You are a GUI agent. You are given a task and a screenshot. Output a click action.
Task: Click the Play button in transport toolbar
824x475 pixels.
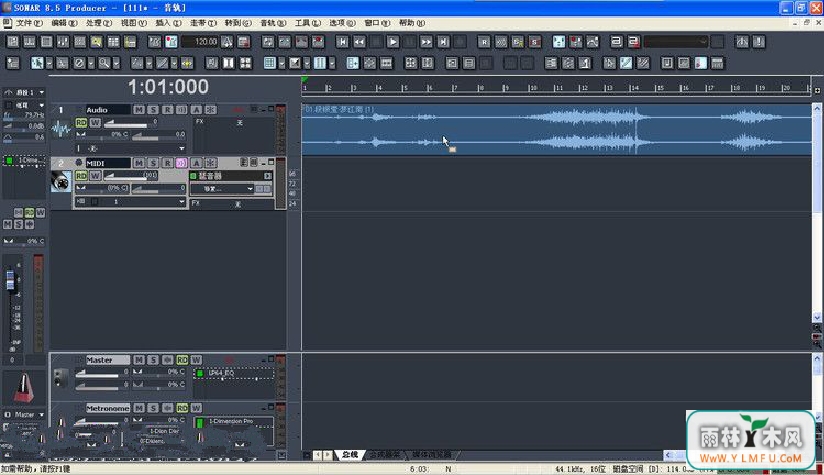[x=393, y=42]
